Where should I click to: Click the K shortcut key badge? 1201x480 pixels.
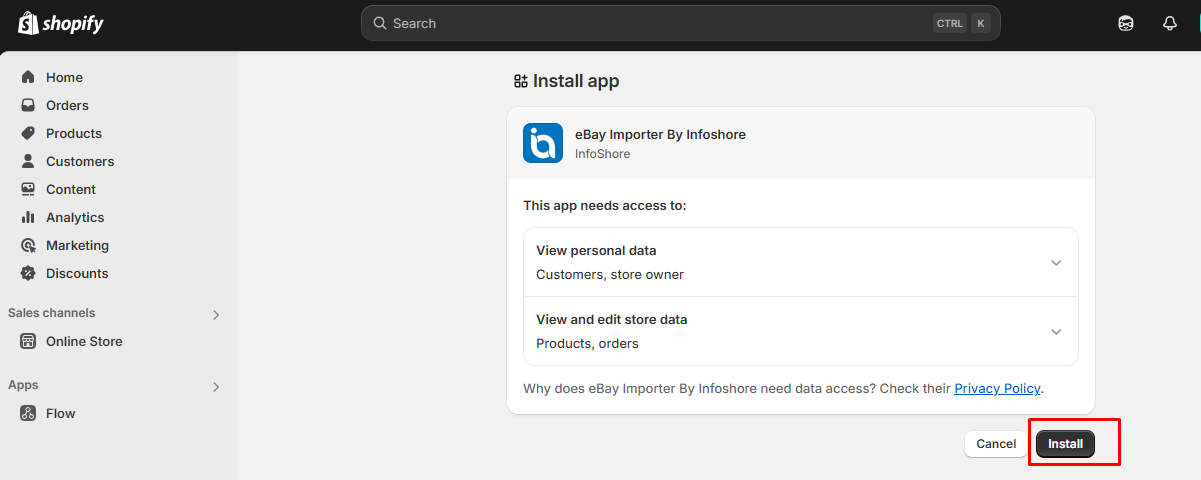980,23
